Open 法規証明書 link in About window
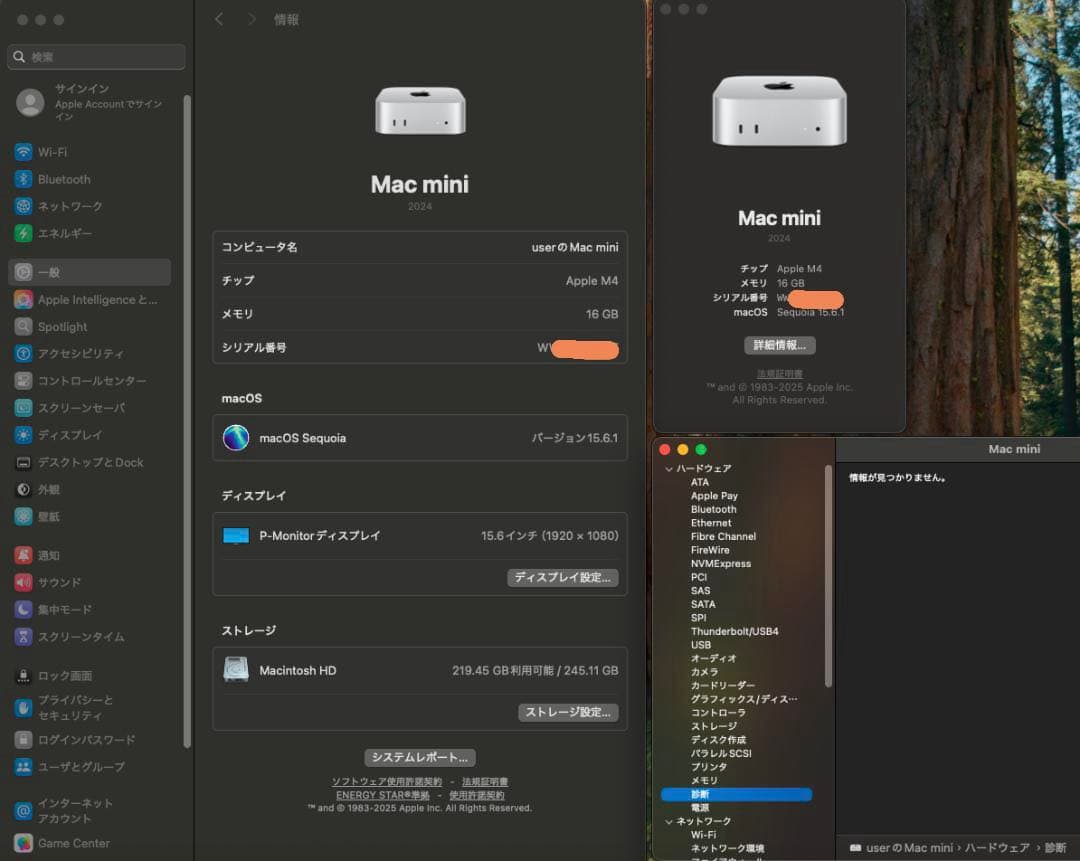Viewport: 1080px width, 861px height. point(780,373)
